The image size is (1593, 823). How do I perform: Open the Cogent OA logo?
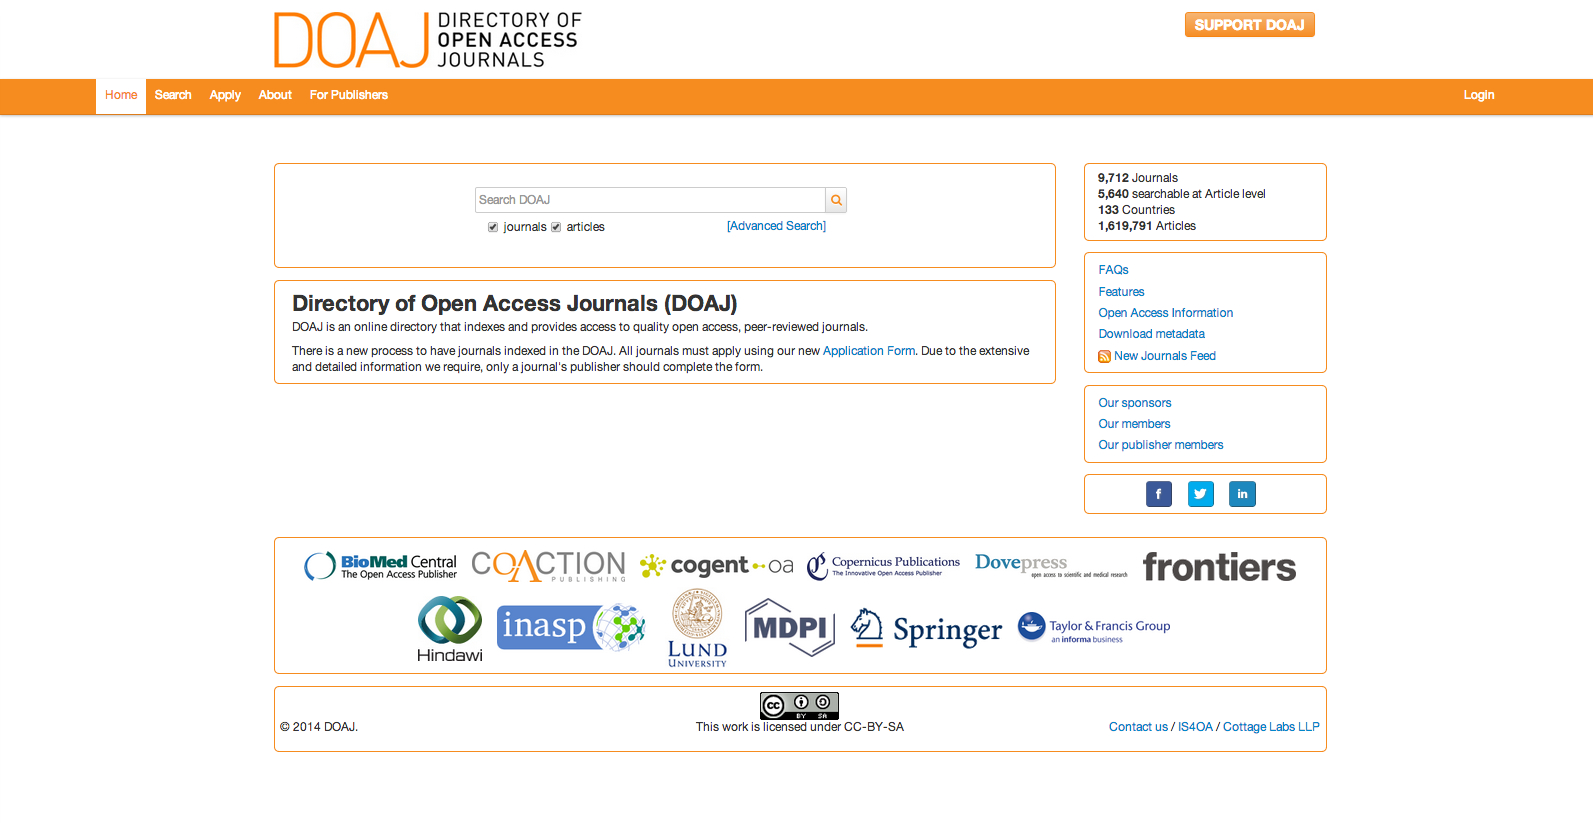coord(716,566)
